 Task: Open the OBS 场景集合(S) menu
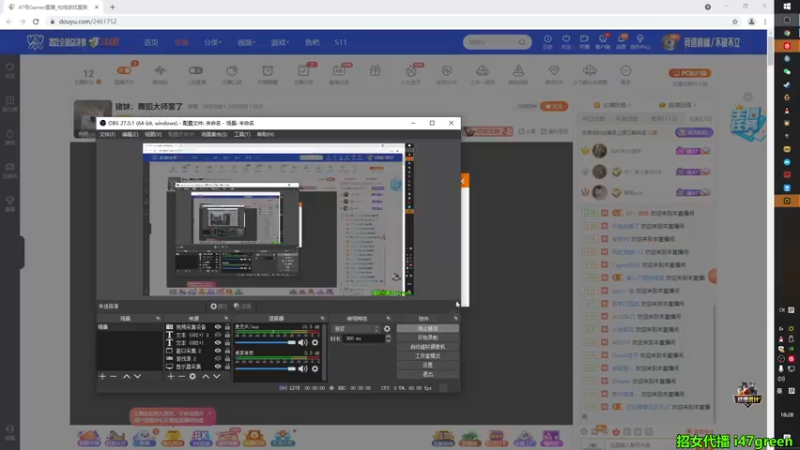pyautogui.click(x=214, y=135)
